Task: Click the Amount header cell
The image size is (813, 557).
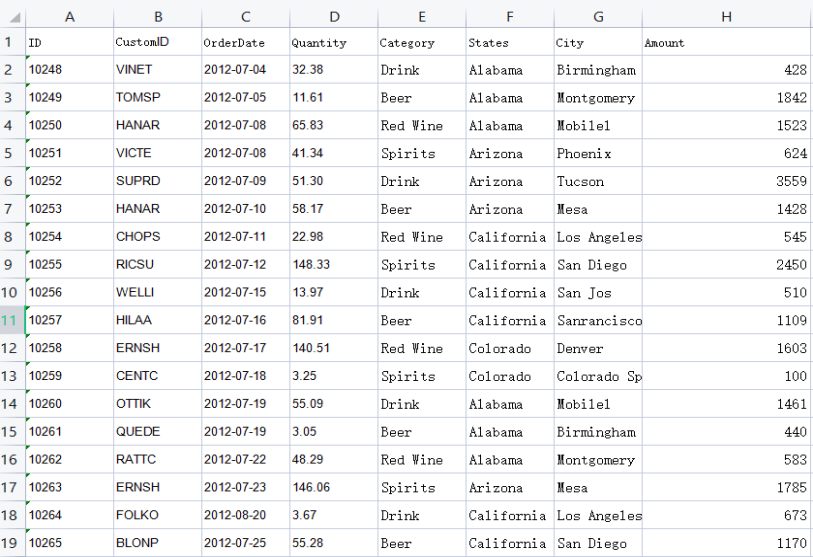Action: pos(726,43)
